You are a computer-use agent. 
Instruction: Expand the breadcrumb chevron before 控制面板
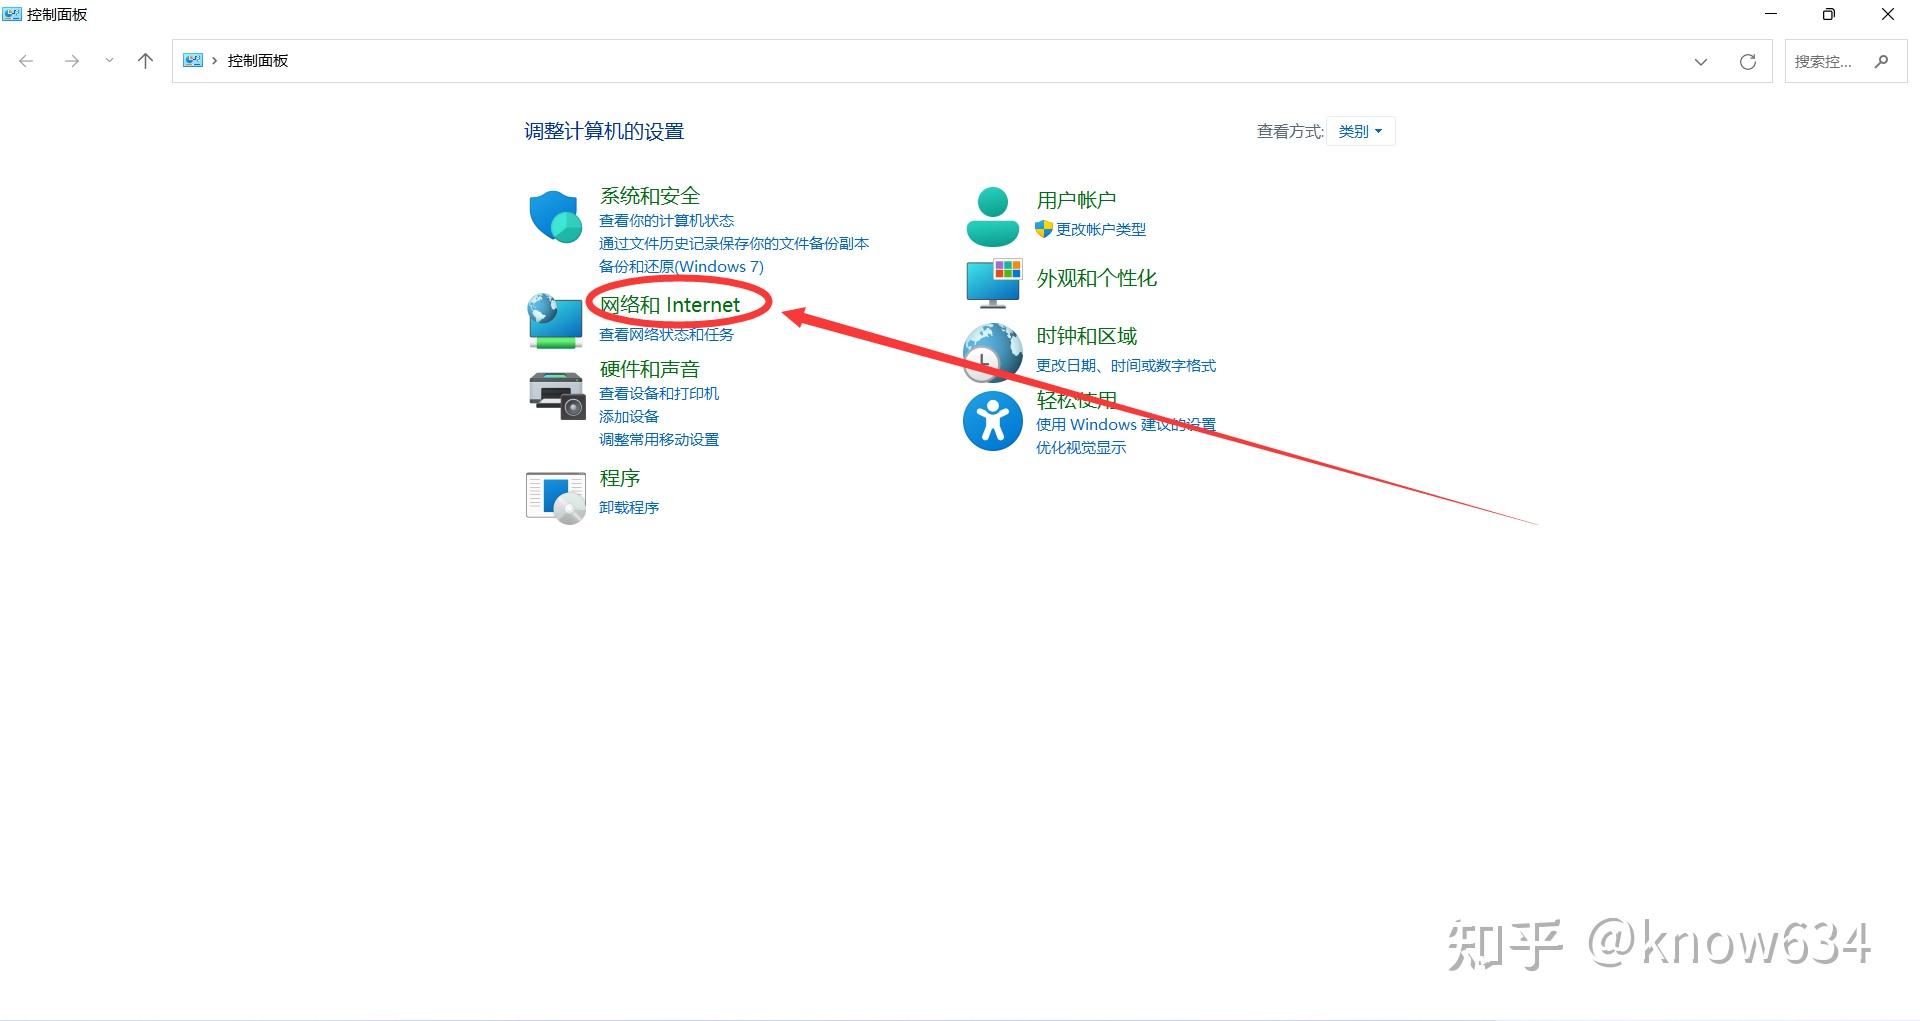click(214, 61)
